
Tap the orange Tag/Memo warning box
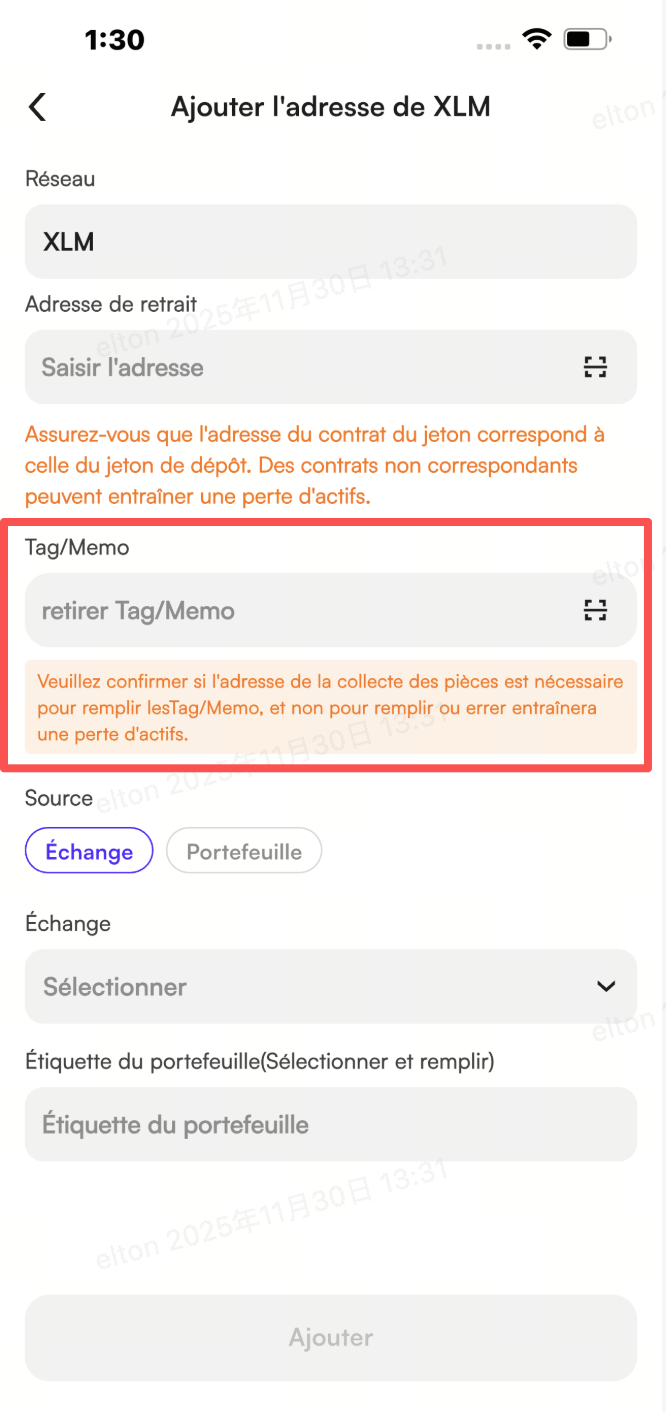click(x=331, y=707)
